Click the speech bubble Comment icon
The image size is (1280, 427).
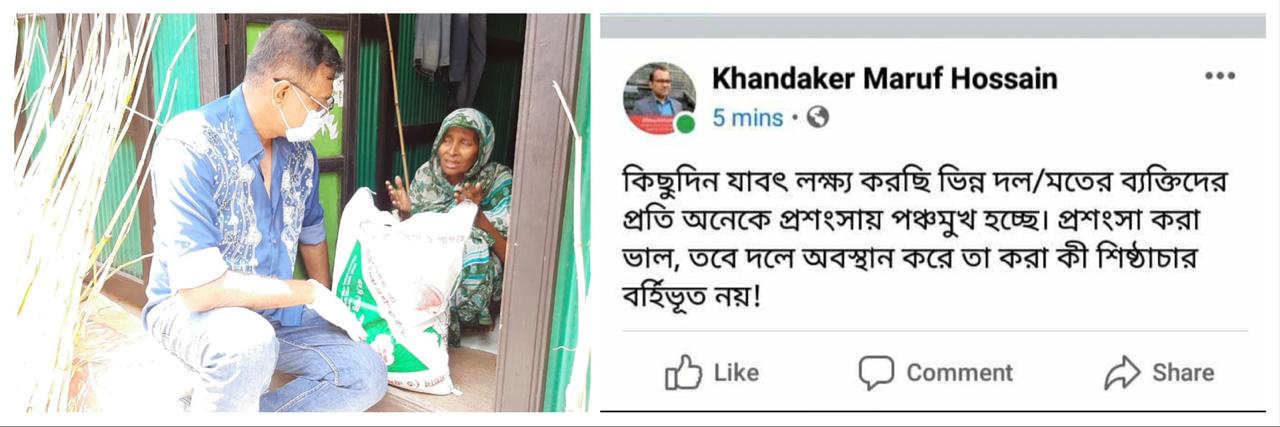876,373
